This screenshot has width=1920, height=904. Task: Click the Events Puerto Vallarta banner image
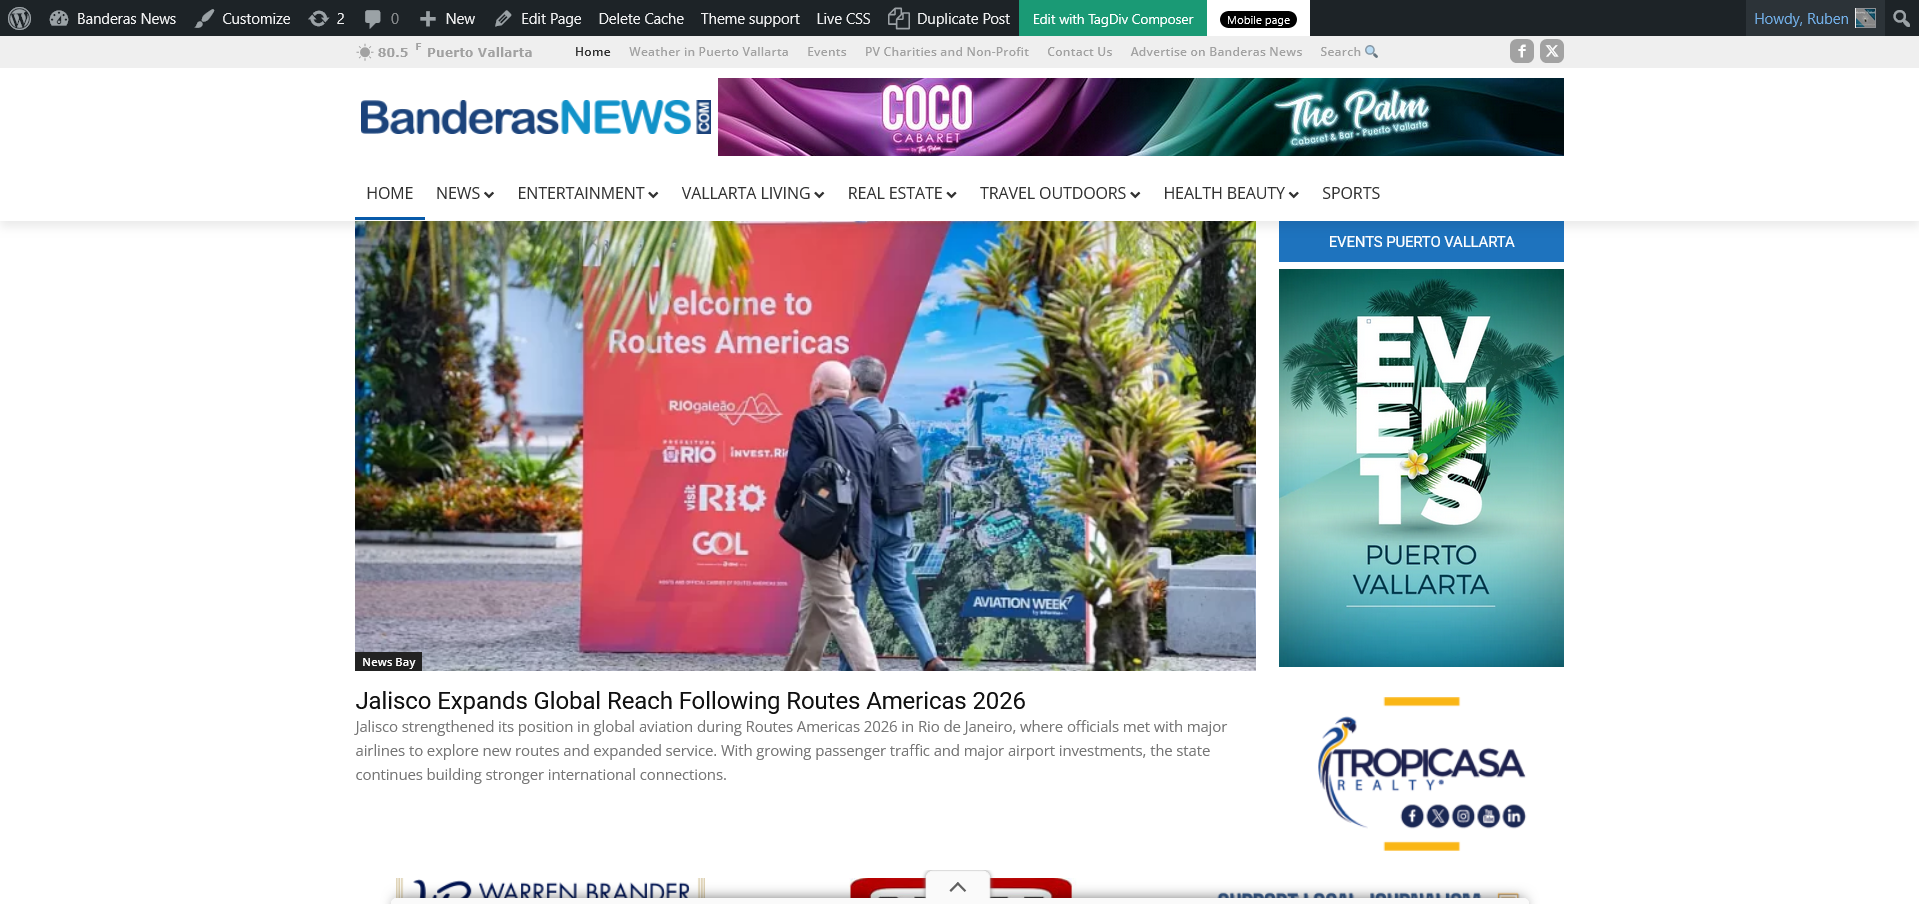[x=1421, y=467]
